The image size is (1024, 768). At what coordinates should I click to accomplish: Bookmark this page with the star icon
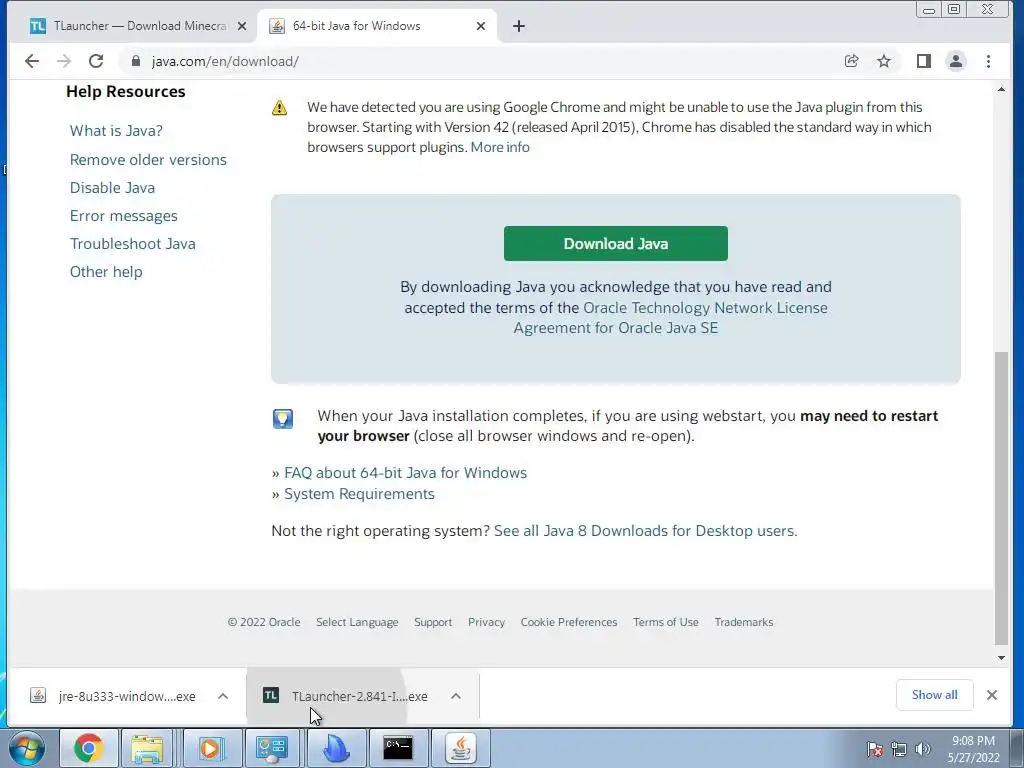[884, 61]
